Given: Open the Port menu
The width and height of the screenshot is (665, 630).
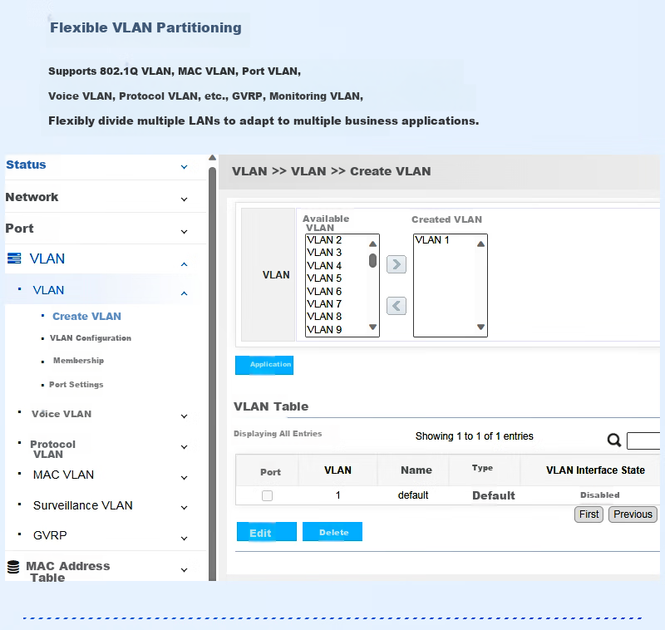Looking at the screenshot, I should (20, 228).
